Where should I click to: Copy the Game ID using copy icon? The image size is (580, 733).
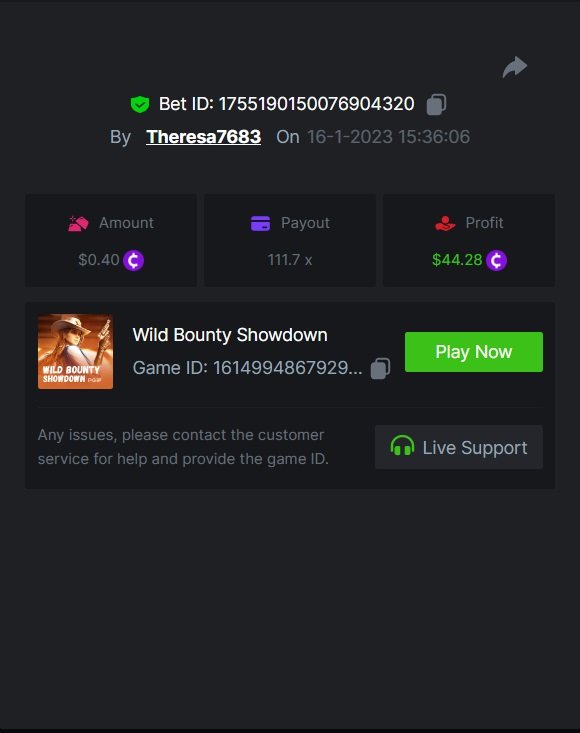(380, 368)
